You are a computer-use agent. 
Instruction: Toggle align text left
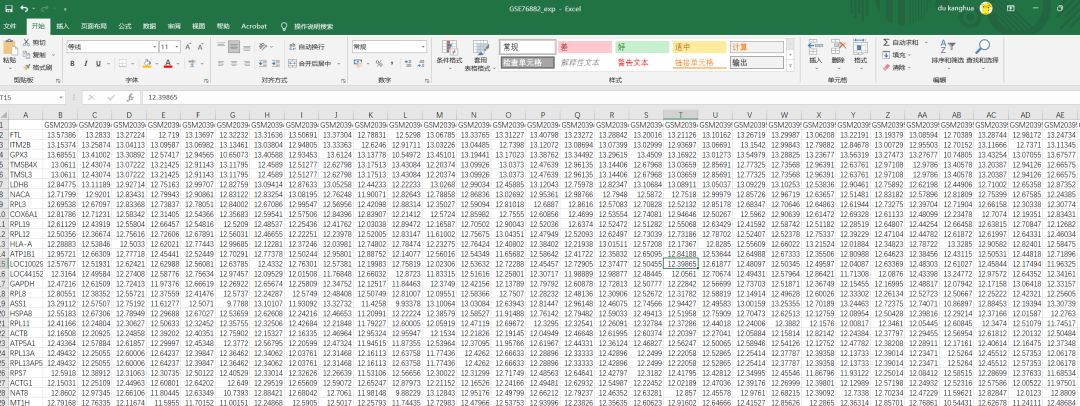pyautogui.click(x=220, y=63)
